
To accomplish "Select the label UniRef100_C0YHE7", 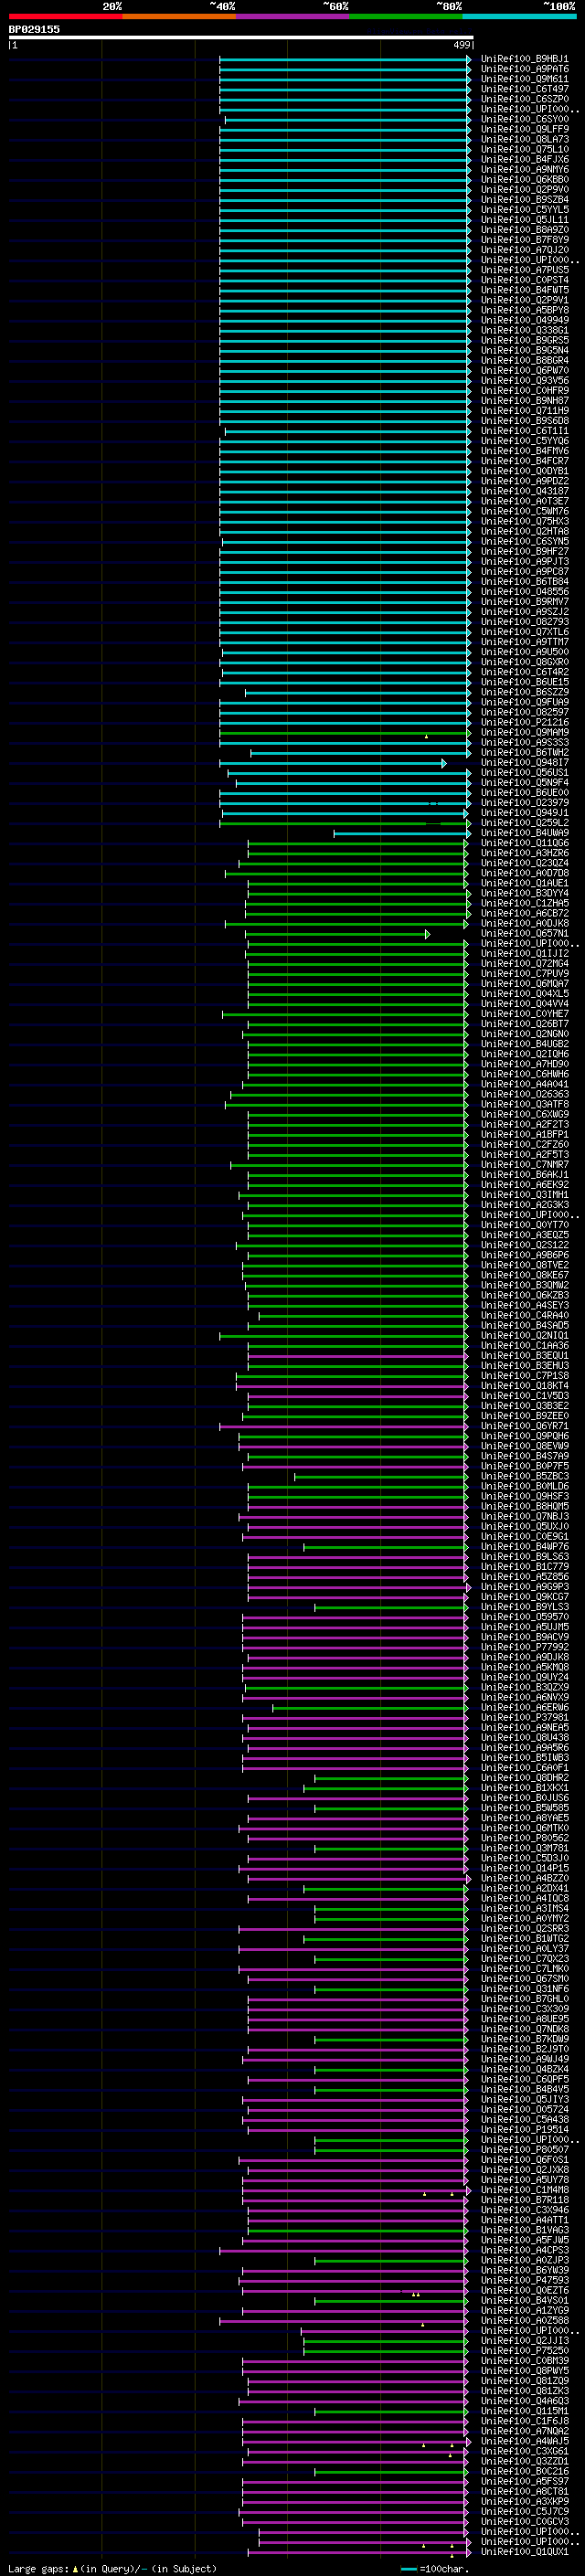I will tap(524, 1013).
